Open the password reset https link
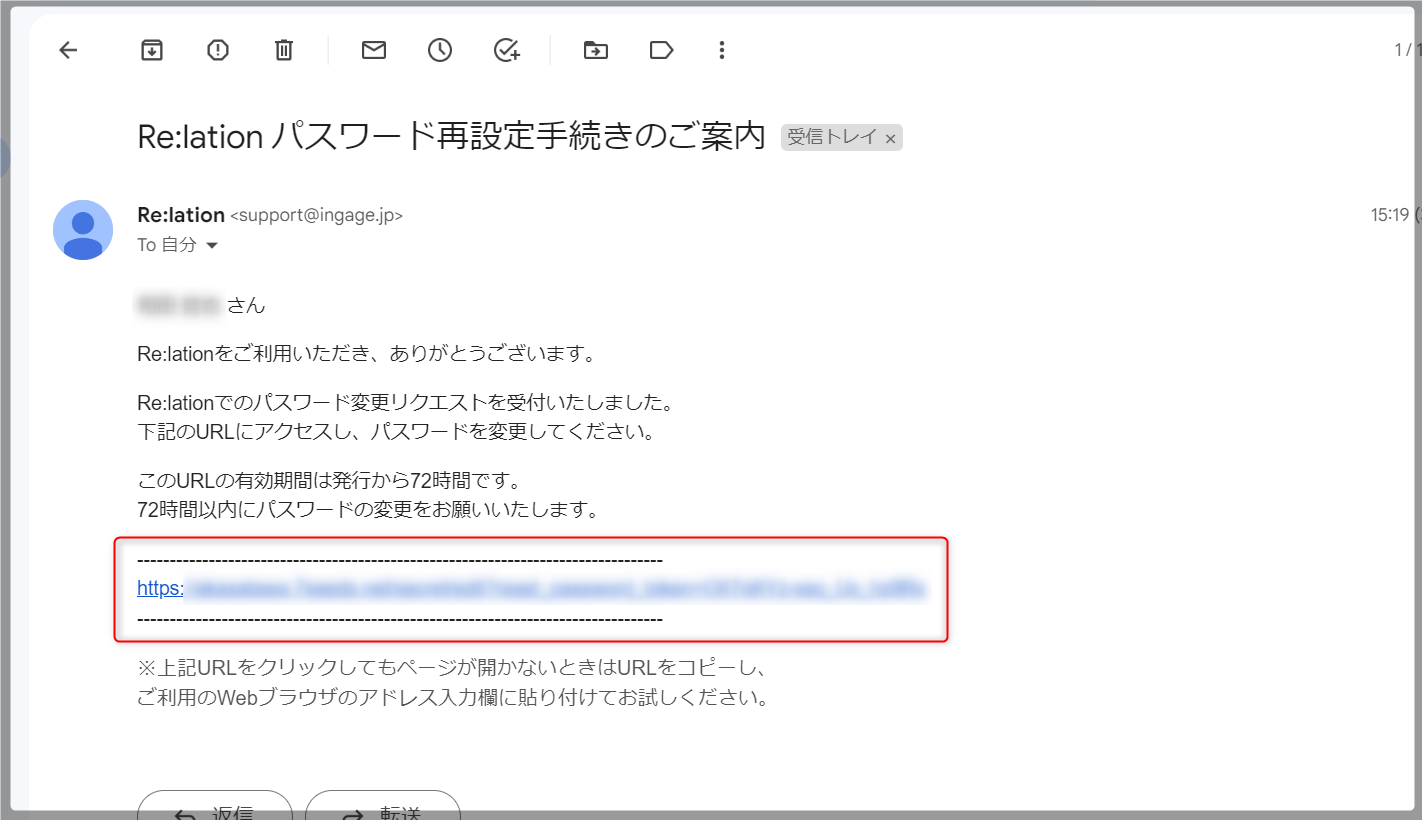The width and height of the screenshot is (1422, 820). pyautogui.click(x=532, y=589)
